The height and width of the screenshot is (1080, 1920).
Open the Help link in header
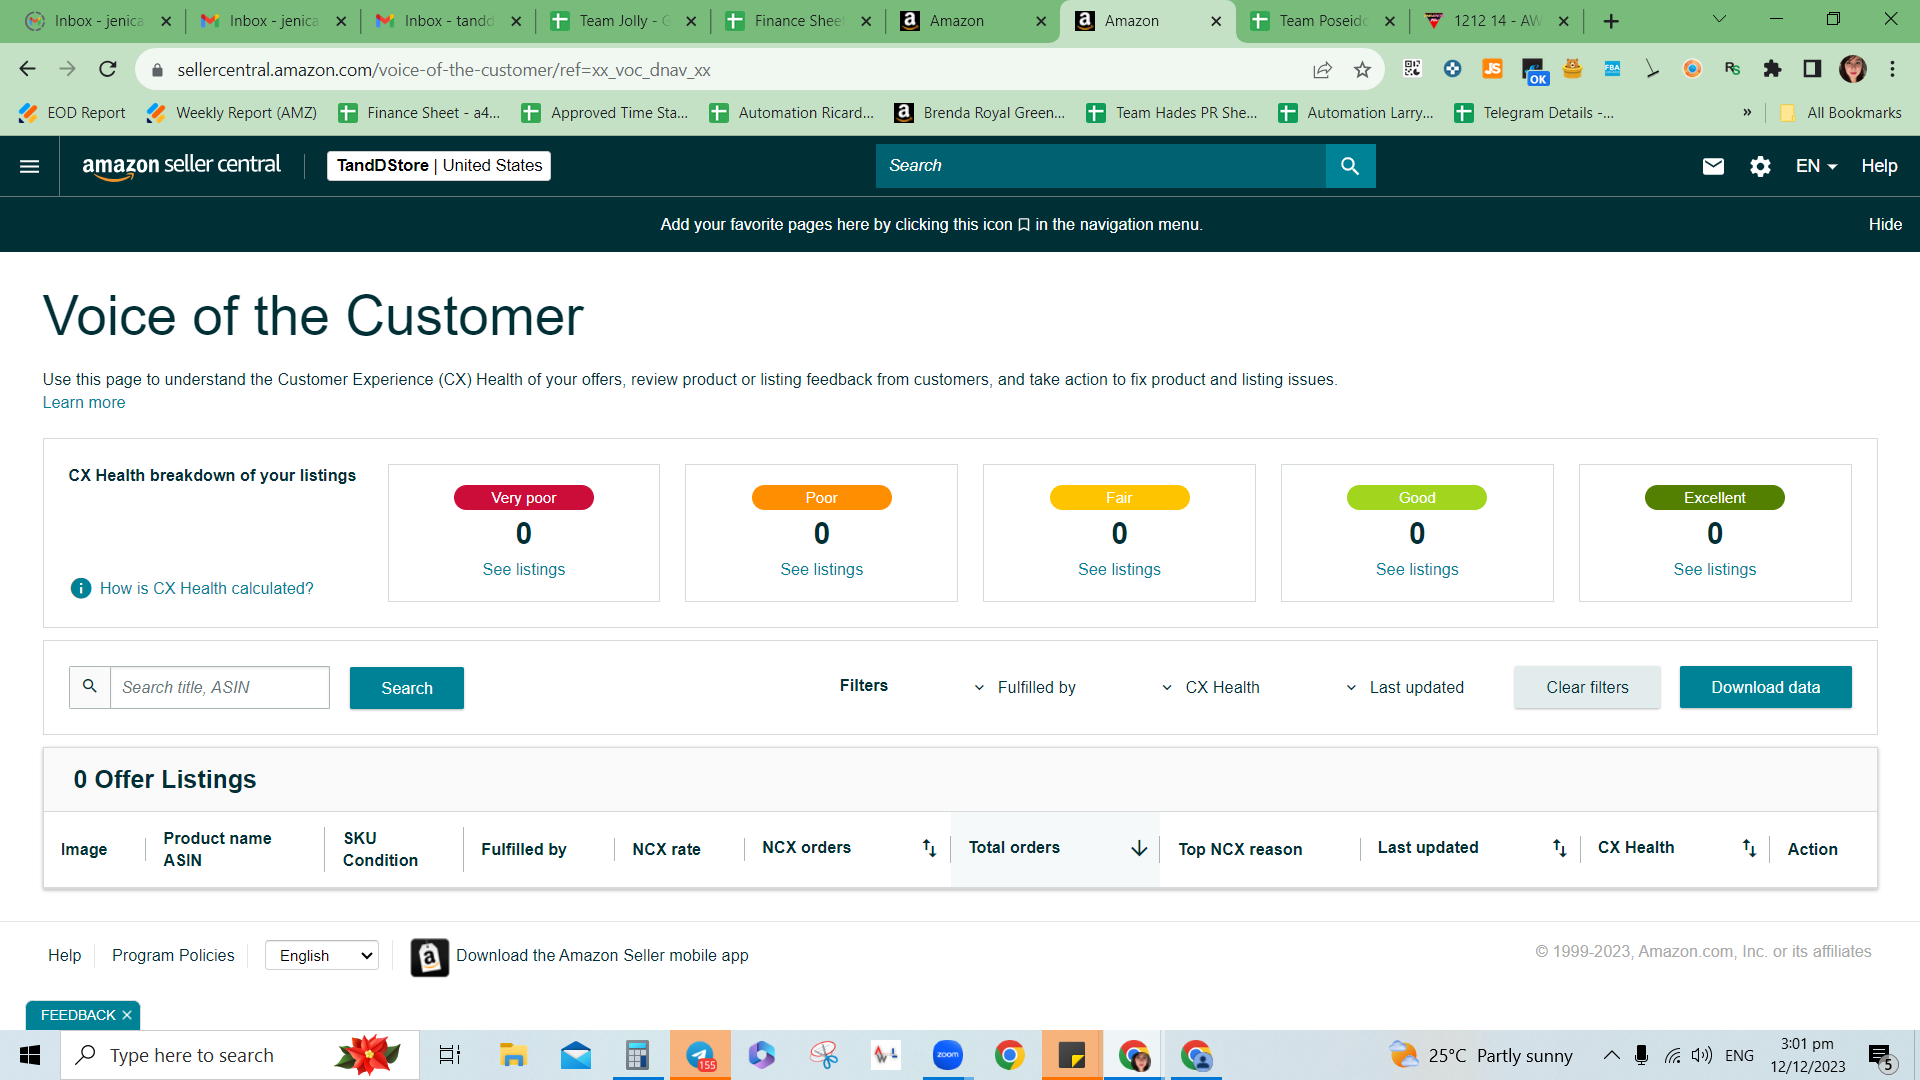[x=1879, y=166]
